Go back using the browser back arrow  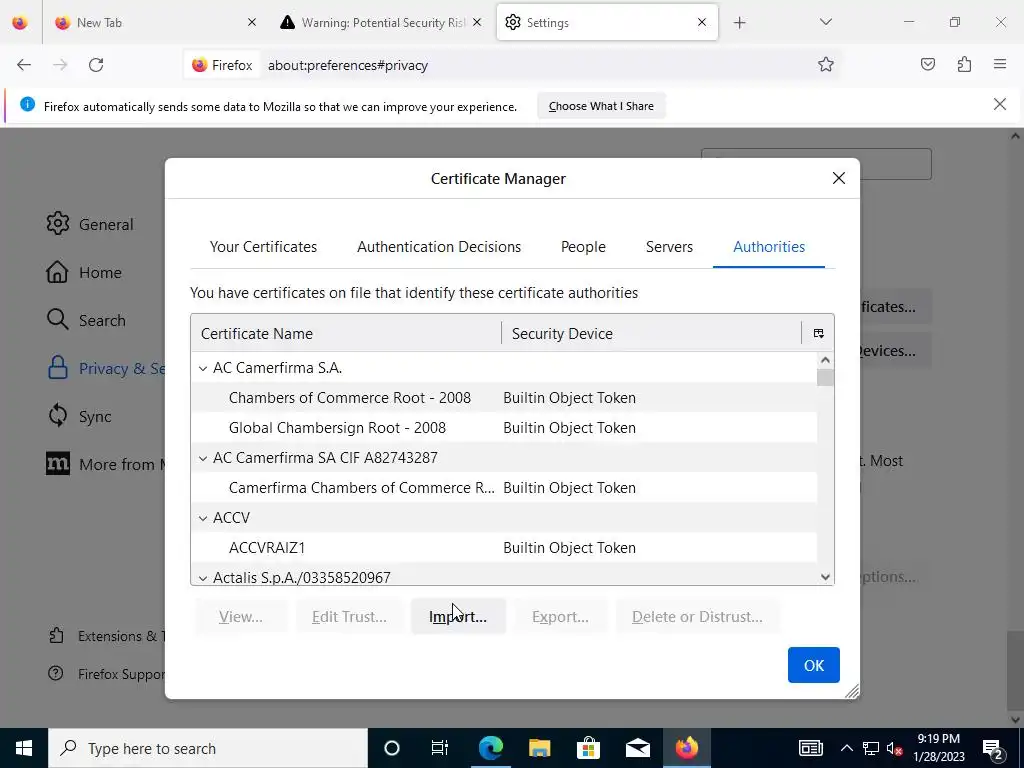pos(24,65)
